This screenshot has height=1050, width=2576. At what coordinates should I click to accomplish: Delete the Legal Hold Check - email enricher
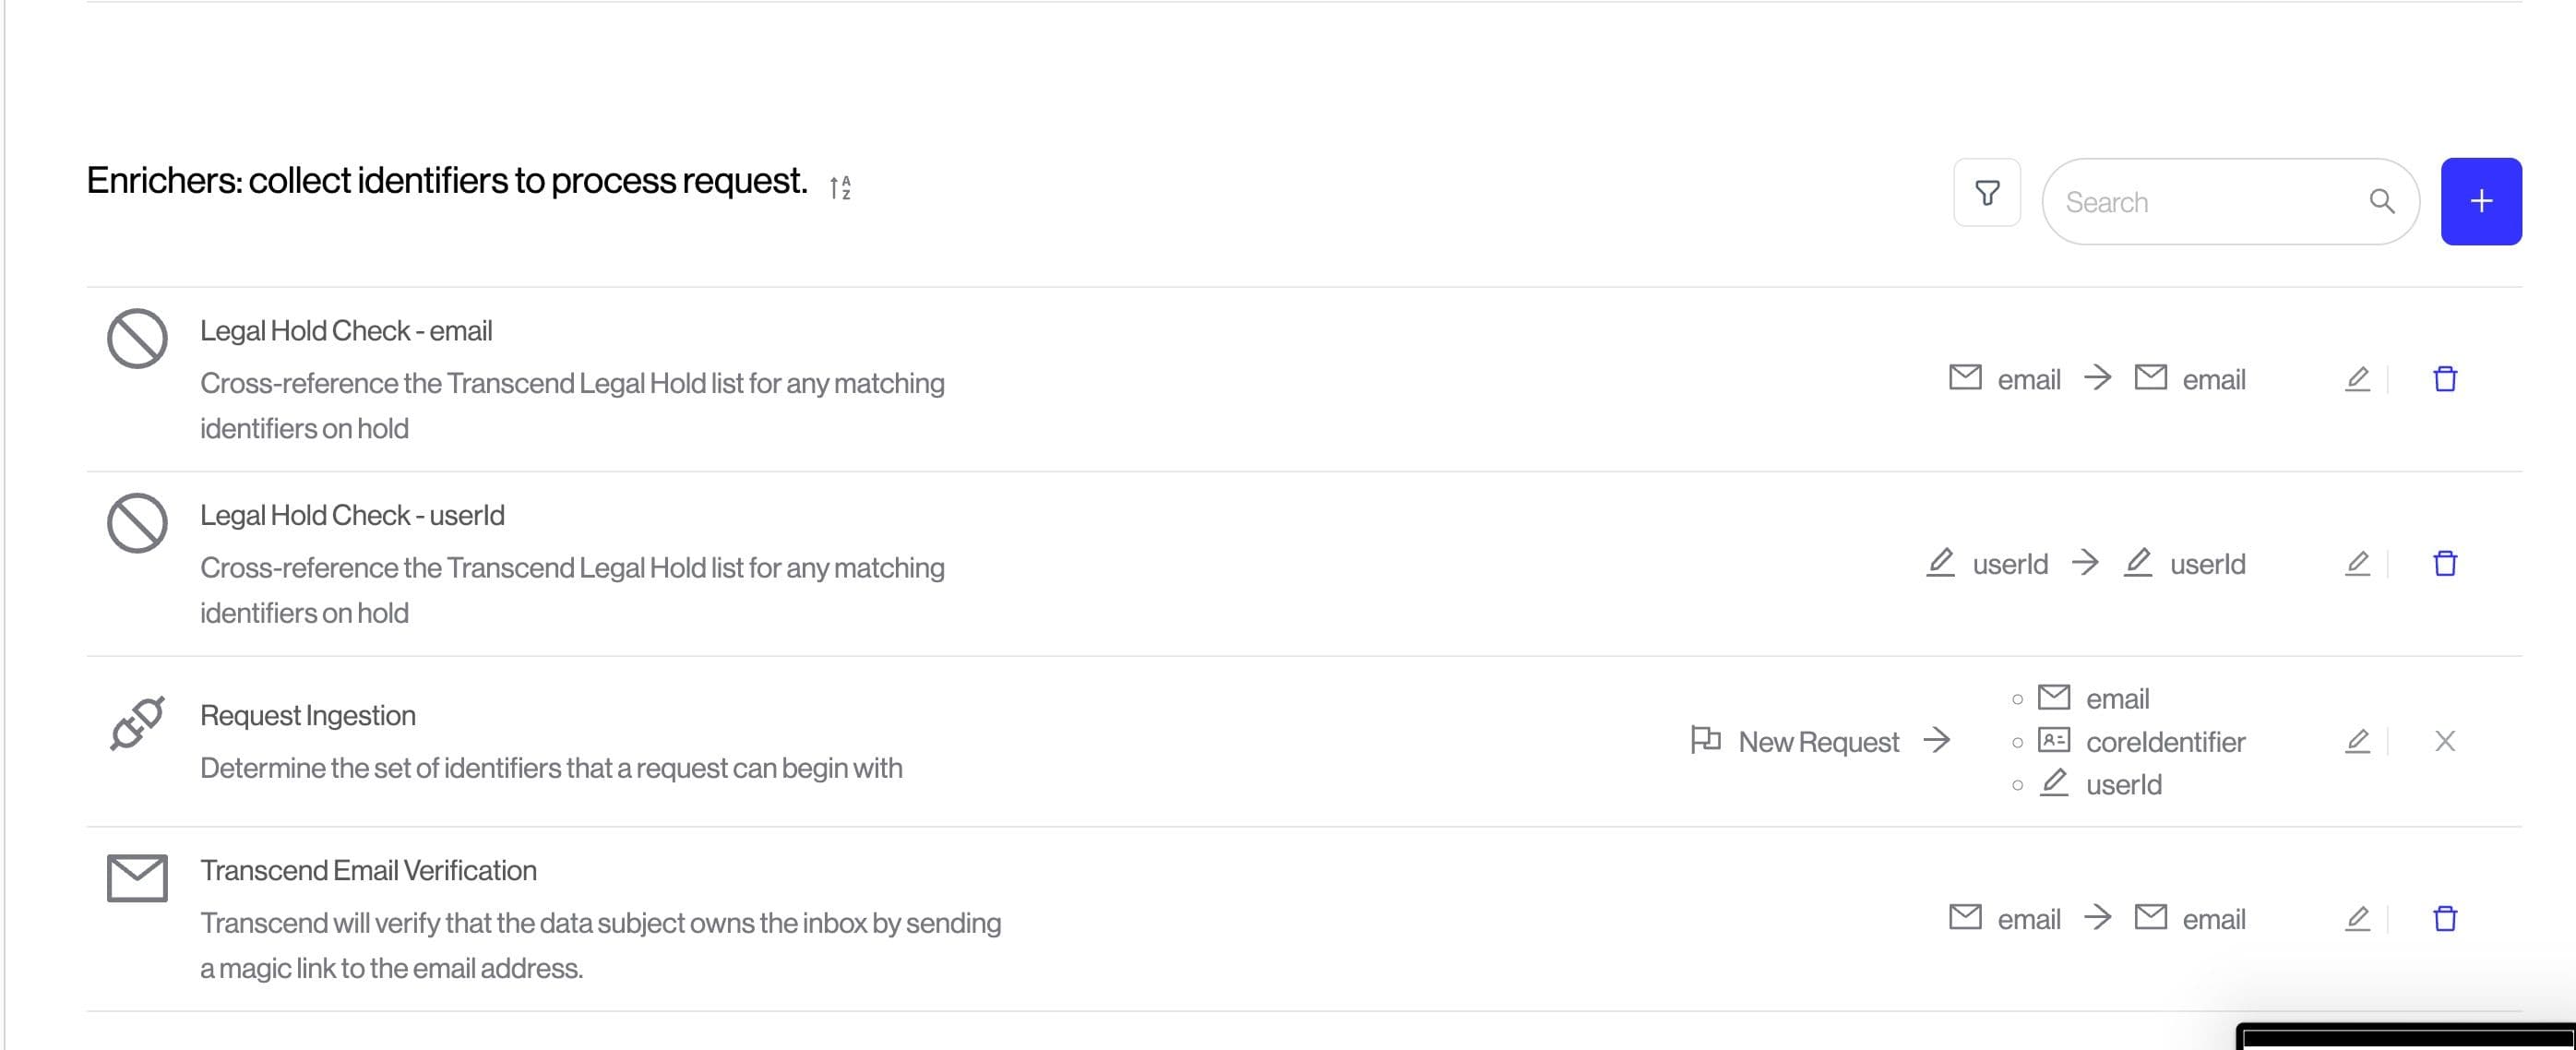[2444, 379]
